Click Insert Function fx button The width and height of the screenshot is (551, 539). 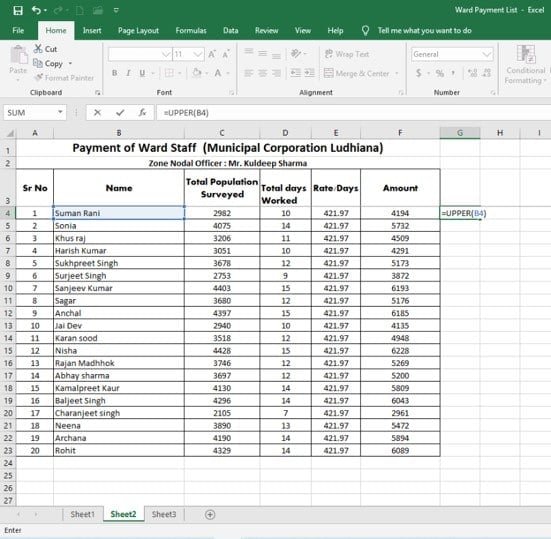[142, 112]
